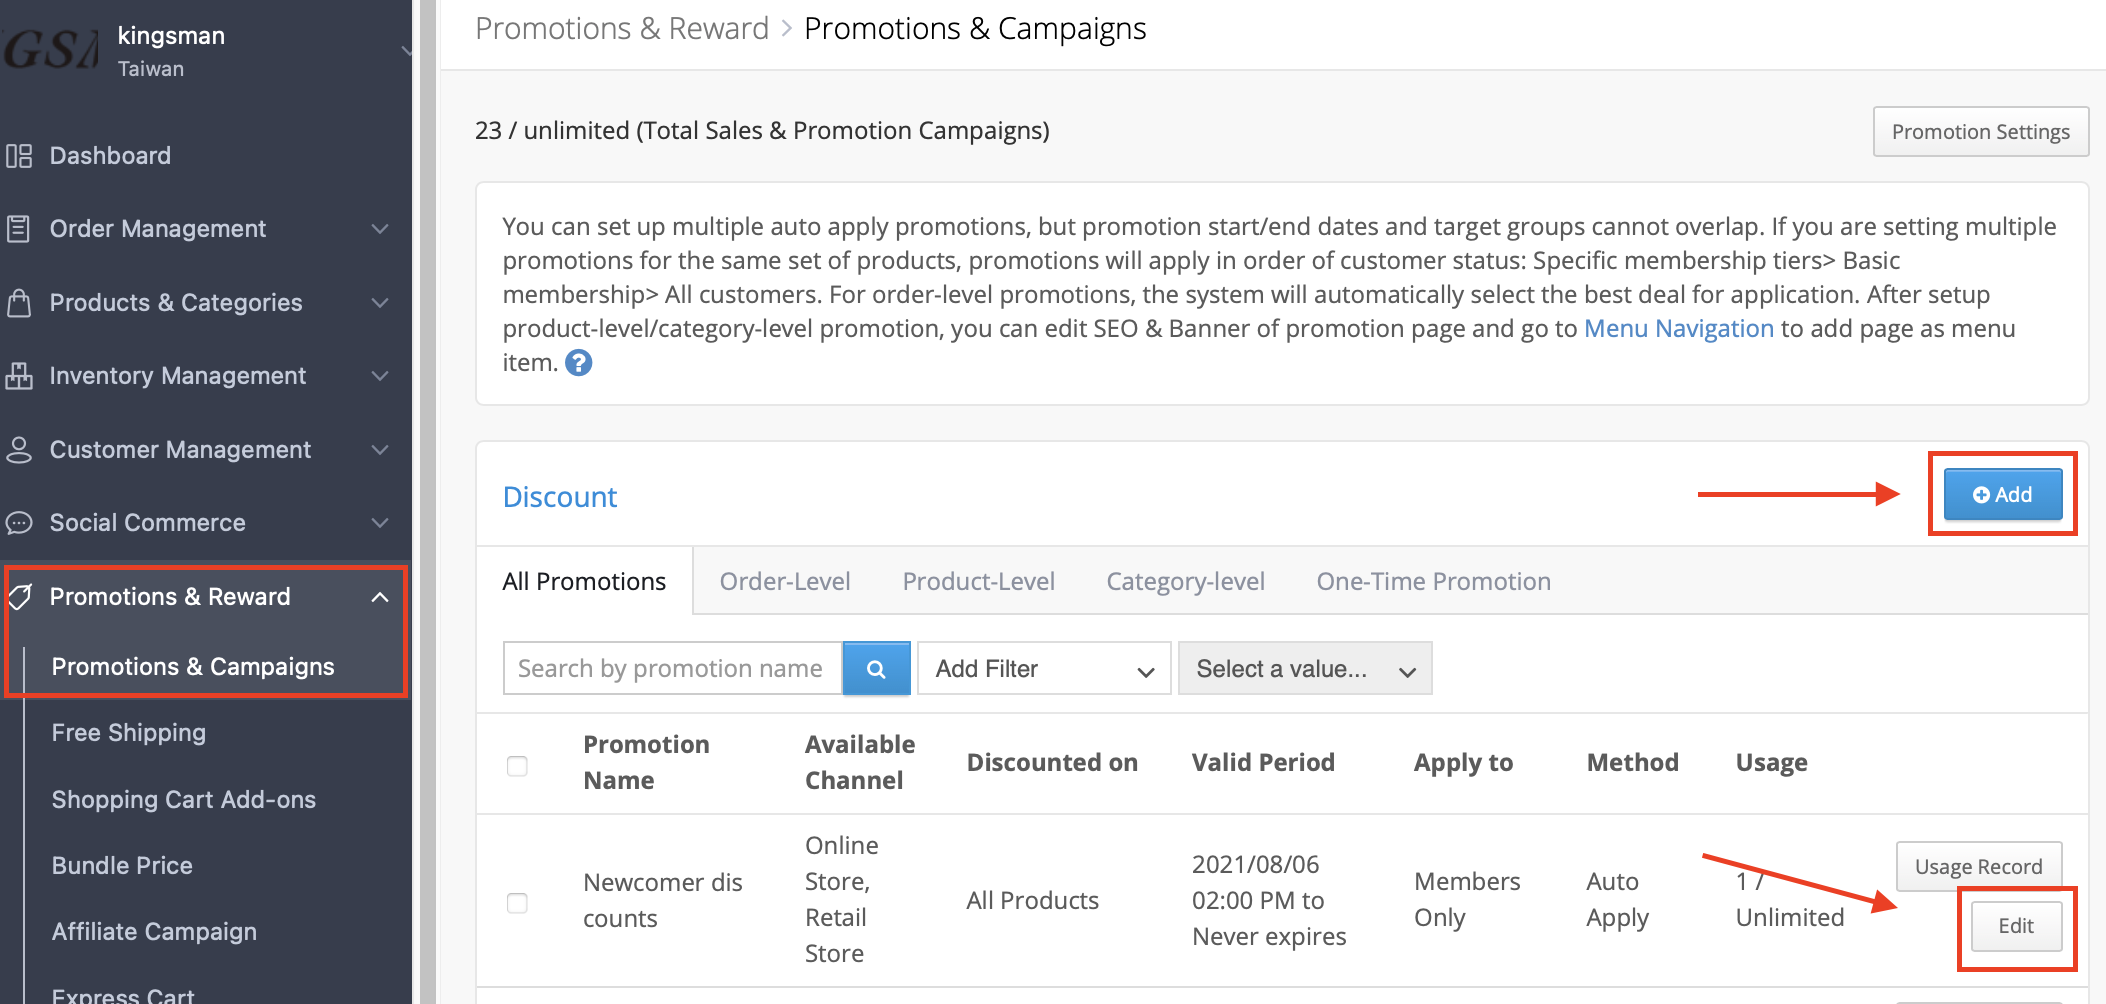
Task: Click the Promotions & Reward breadcrumb
Action: coord(622,28)
